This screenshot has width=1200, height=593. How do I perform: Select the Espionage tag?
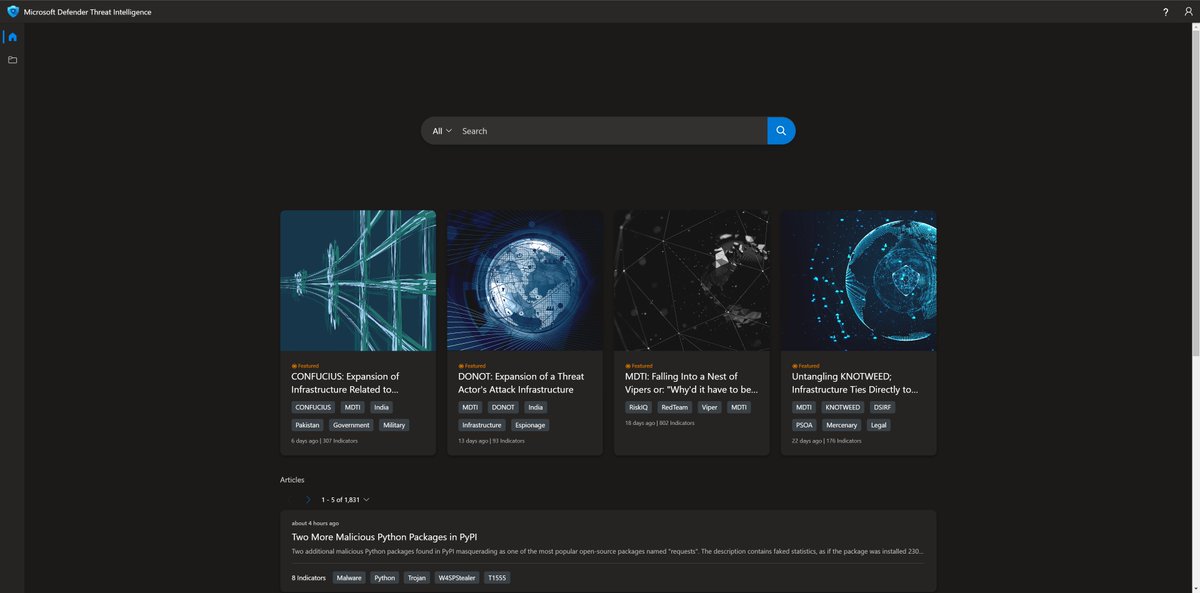530,425
